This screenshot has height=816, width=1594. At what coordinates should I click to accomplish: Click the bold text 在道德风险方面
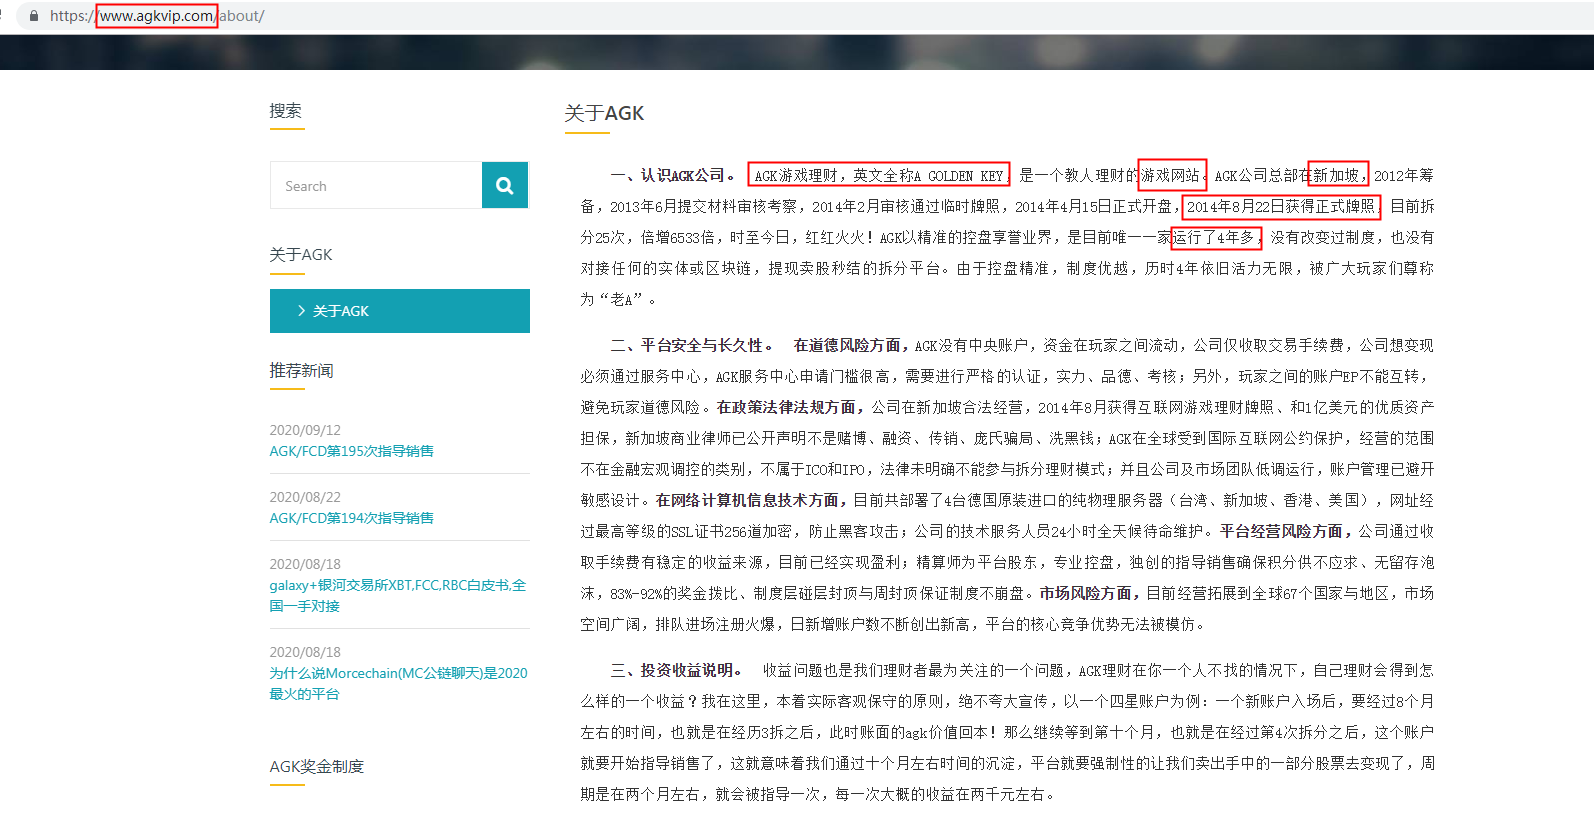(x=847, y=345)
